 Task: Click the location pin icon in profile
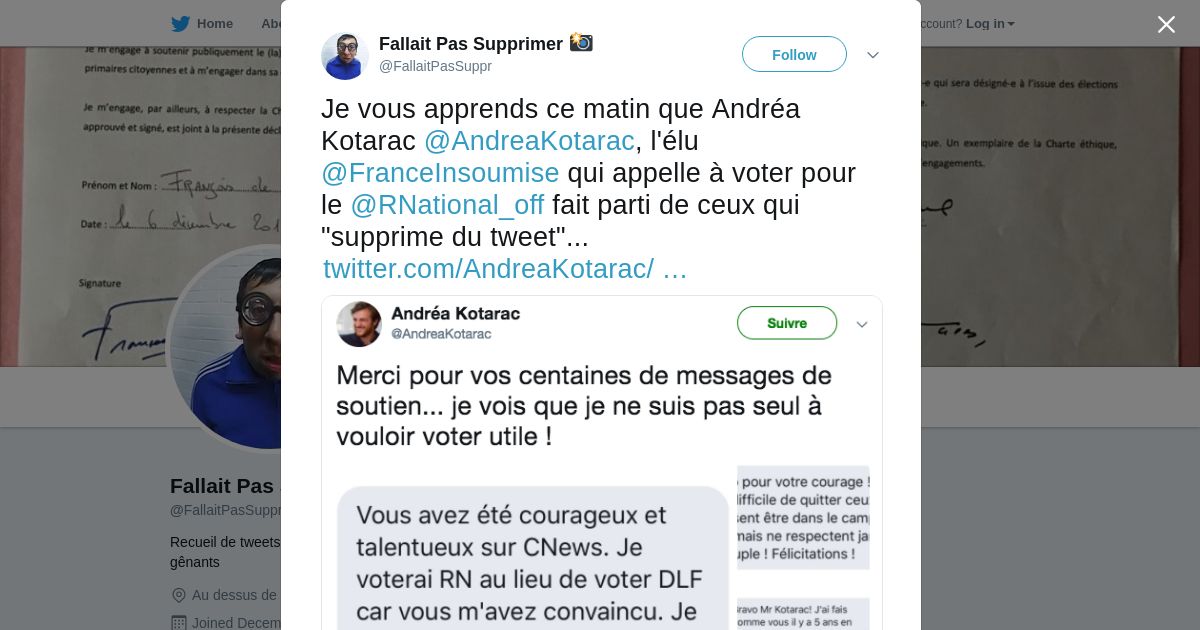click(x=179, y=595)
